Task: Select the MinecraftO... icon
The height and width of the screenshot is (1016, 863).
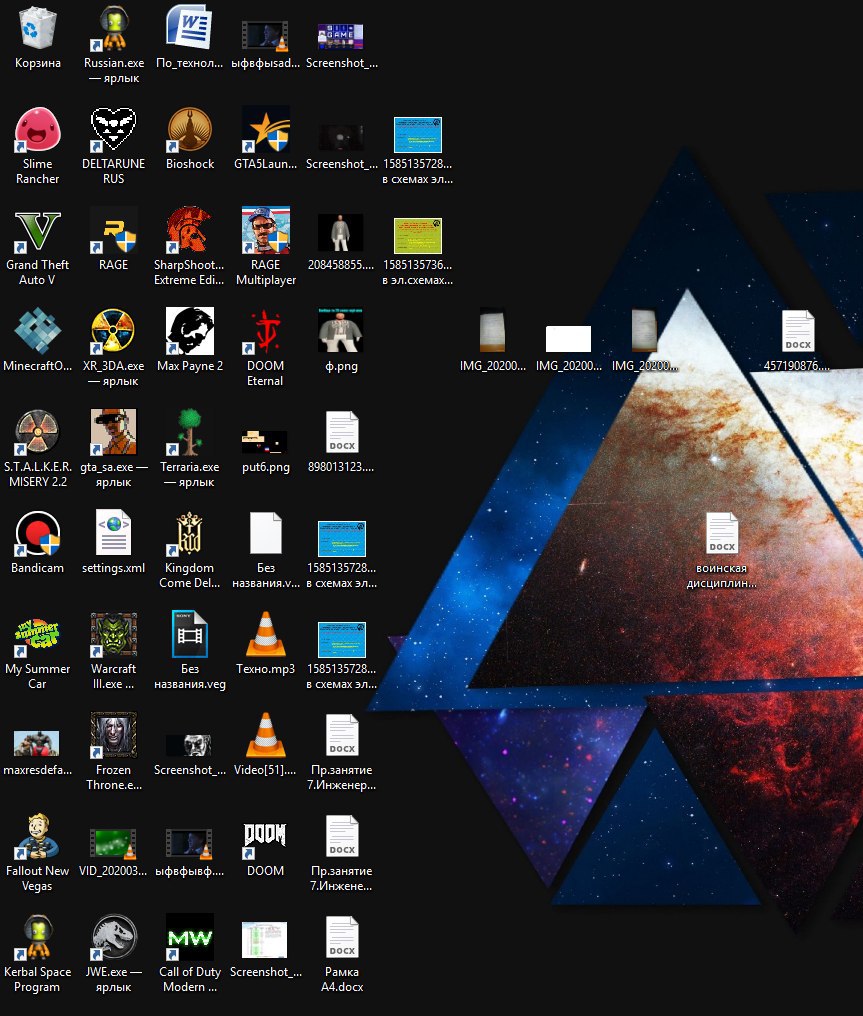Action: click(38, 332)
